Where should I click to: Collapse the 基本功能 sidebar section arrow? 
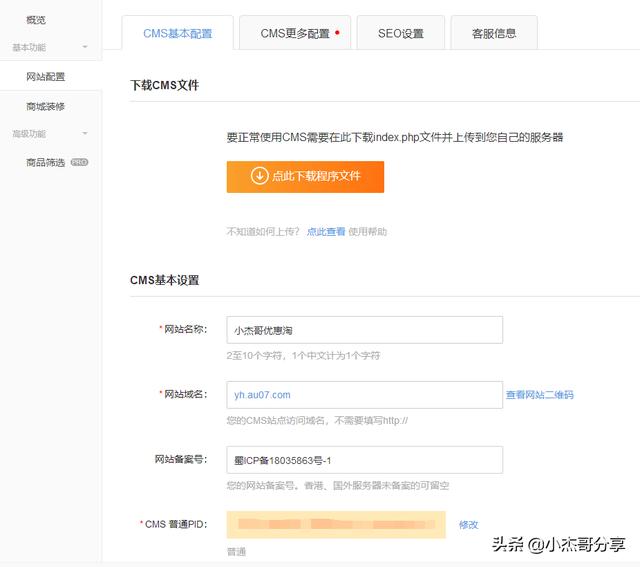tap(85, 47)
